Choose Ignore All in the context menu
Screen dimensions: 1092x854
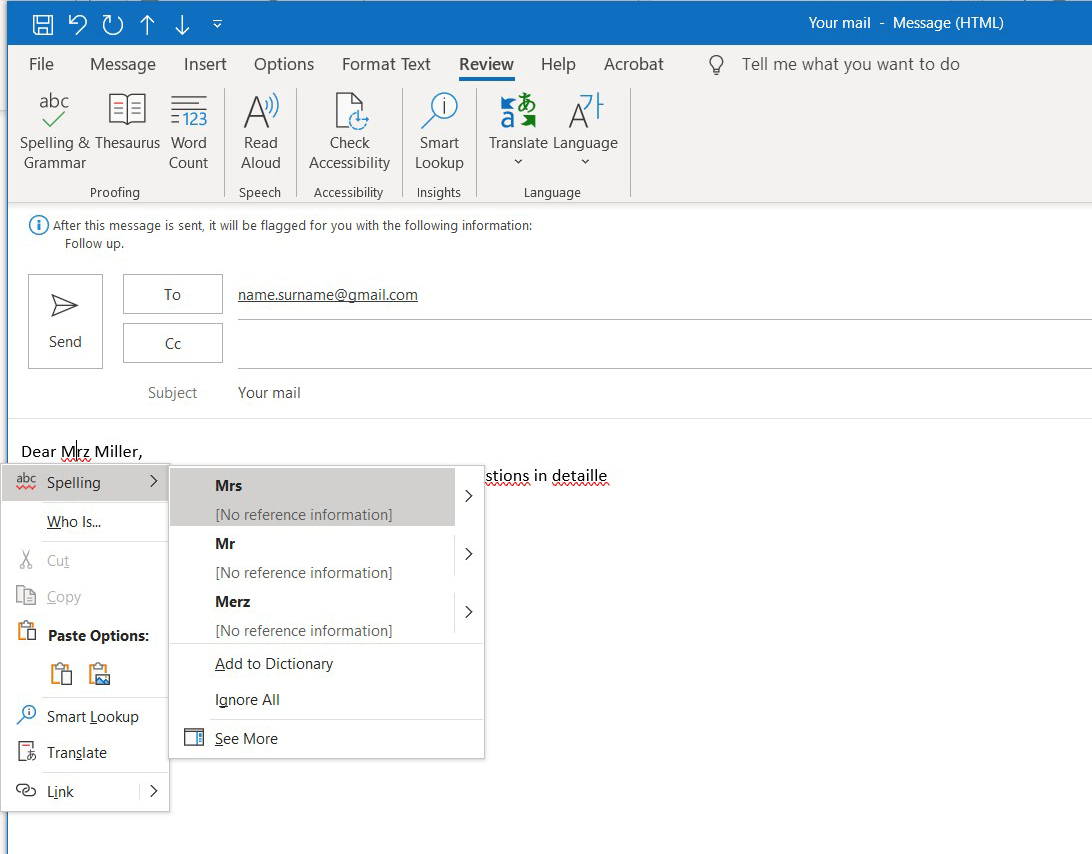246,699
